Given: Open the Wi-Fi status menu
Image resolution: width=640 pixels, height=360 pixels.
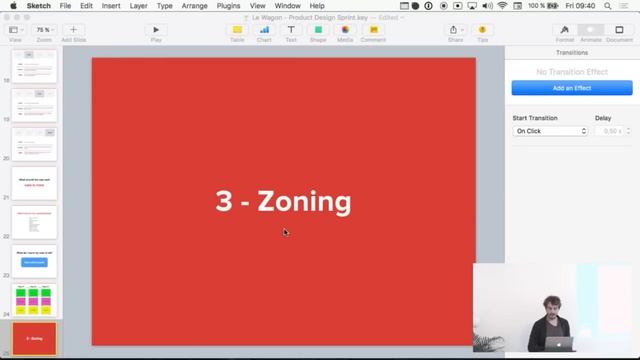Looking at the screenshot, I should 502,6.
